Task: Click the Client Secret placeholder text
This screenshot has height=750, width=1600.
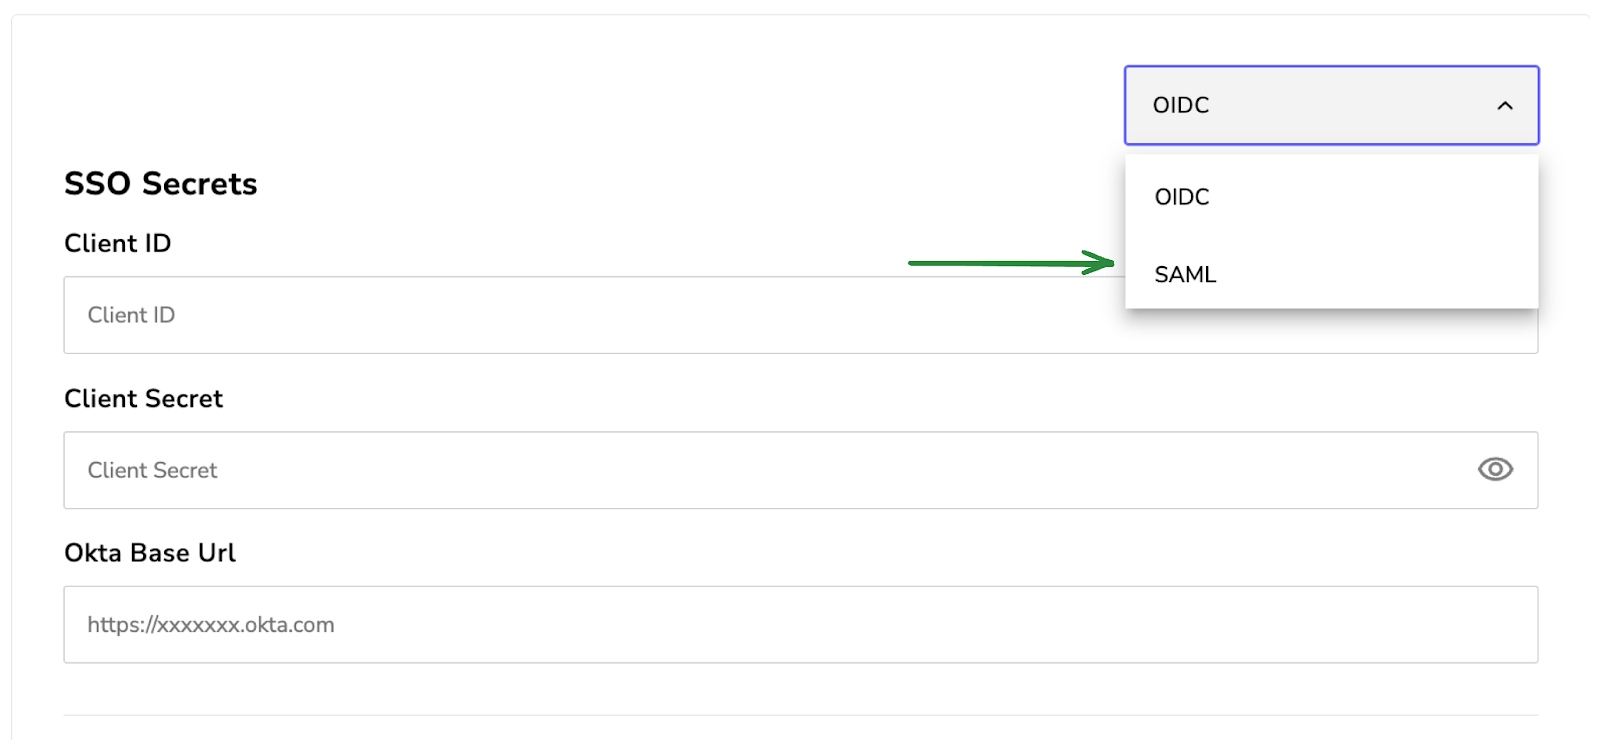Action: pyautogui.click(x=152, y=470)
